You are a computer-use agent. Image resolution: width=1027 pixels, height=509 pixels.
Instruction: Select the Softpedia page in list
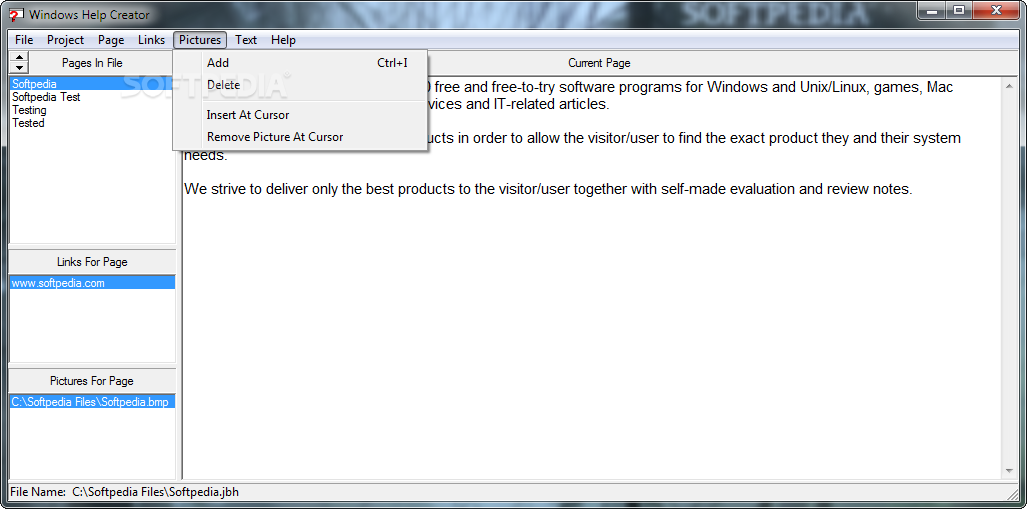92,84
